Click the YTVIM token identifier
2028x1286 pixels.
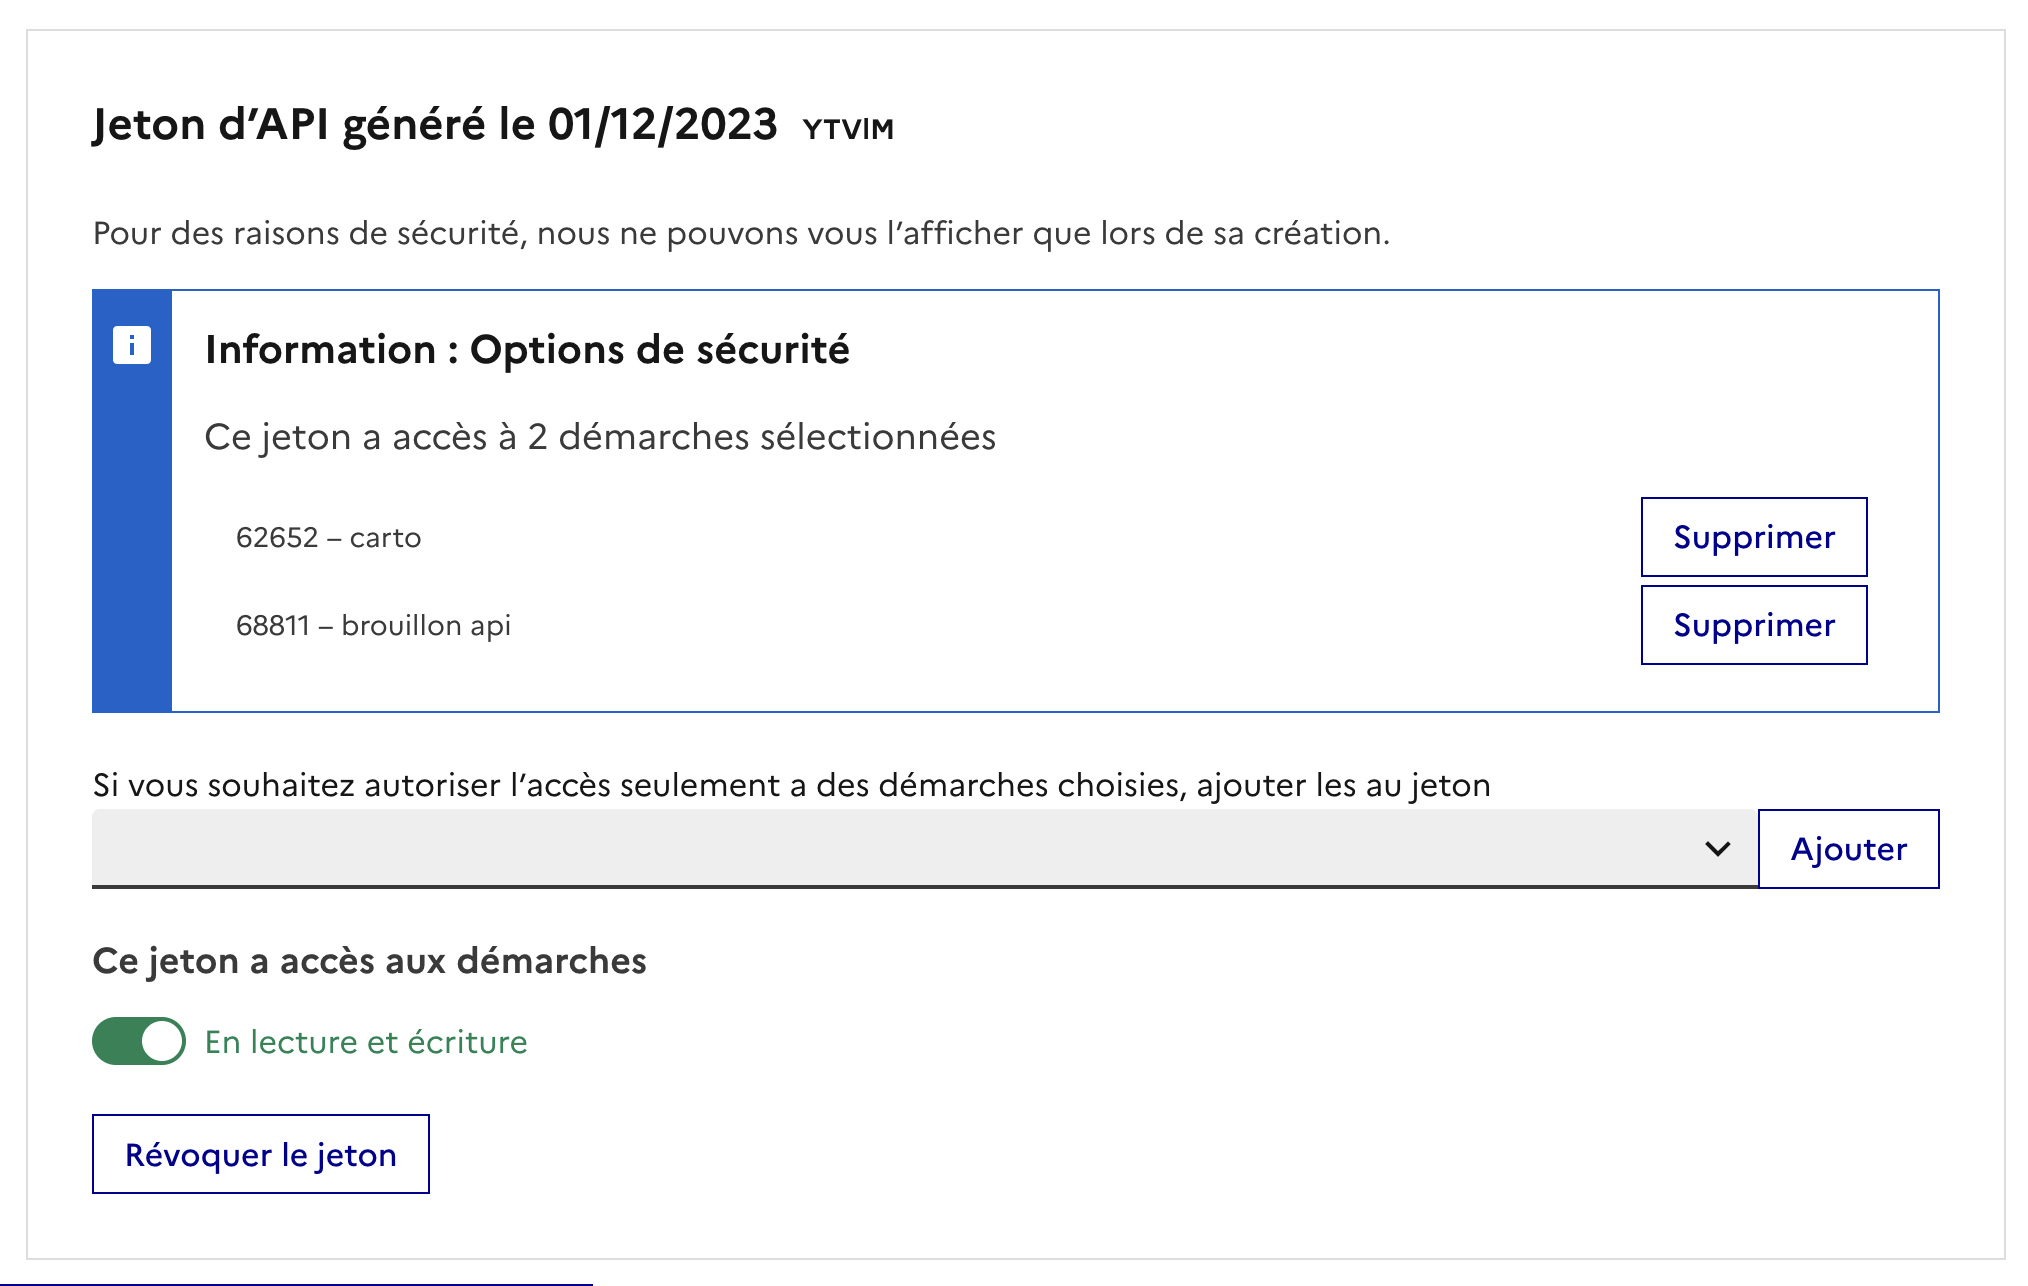848,129
